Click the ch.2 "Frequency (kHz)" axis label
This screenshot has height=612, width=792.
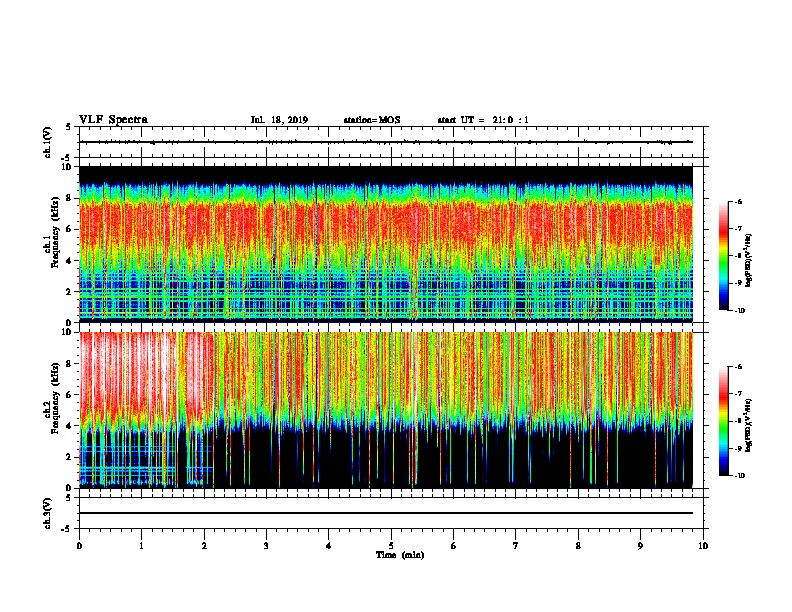point(56,398)
